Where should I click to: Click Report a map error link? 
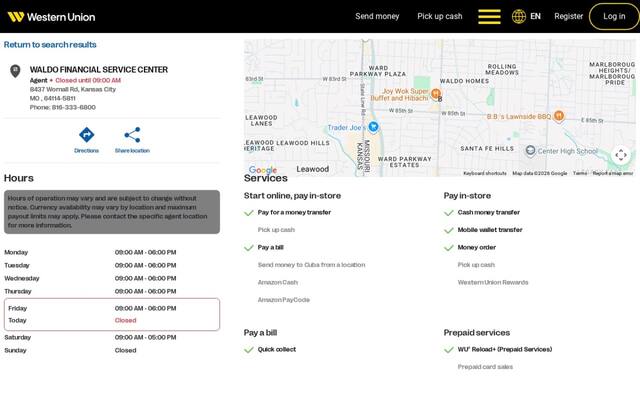point(613,173)
